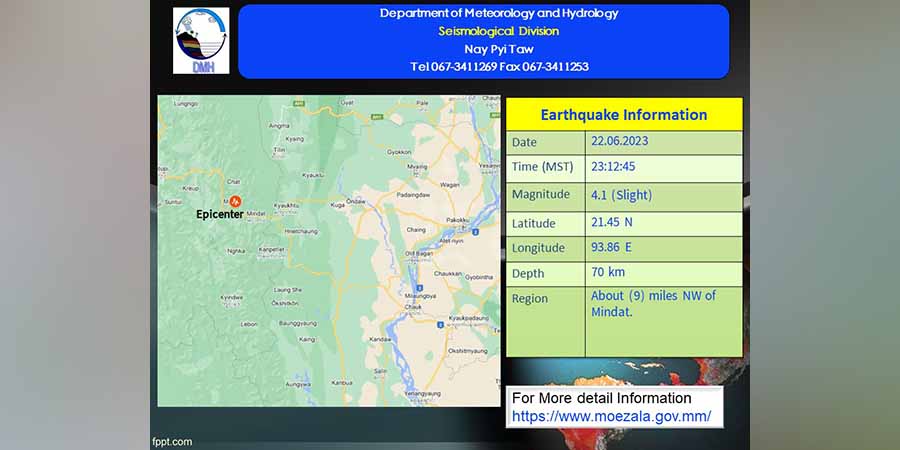The width and height of the screenshot is (900, 450).
Task: Click 'For More detail Information' text
Action: pos(602,398)
